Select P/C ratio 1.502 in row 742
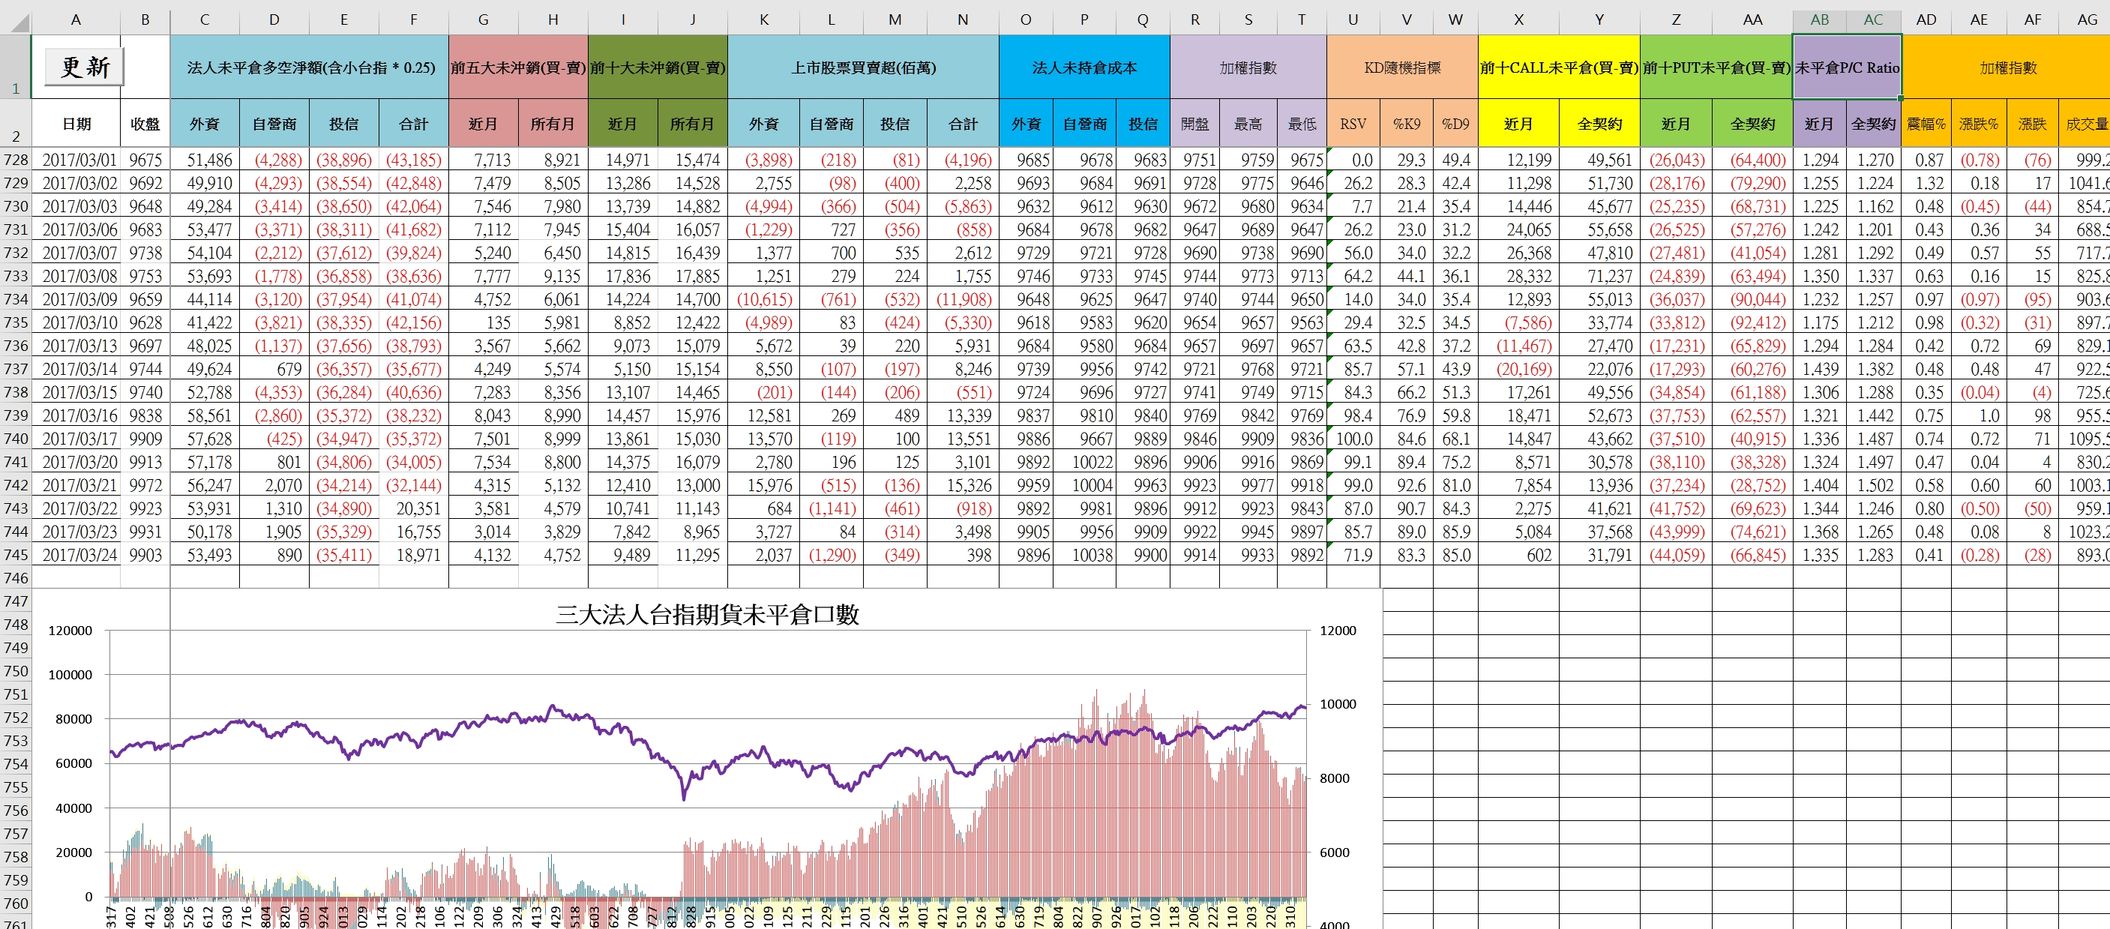This screenshot has height=929, width=2110. (1874, 485)
